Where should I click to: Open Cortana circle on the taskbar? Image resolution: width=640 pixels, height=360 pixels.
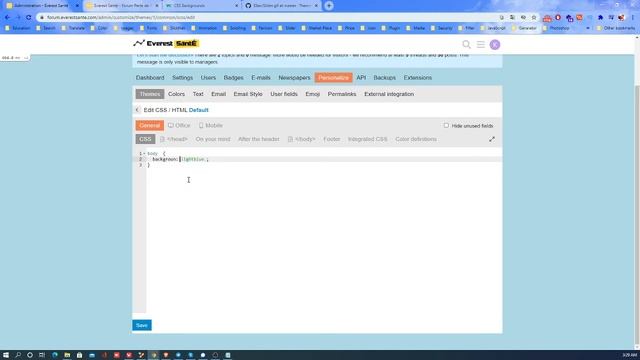(x=30, y=355)
